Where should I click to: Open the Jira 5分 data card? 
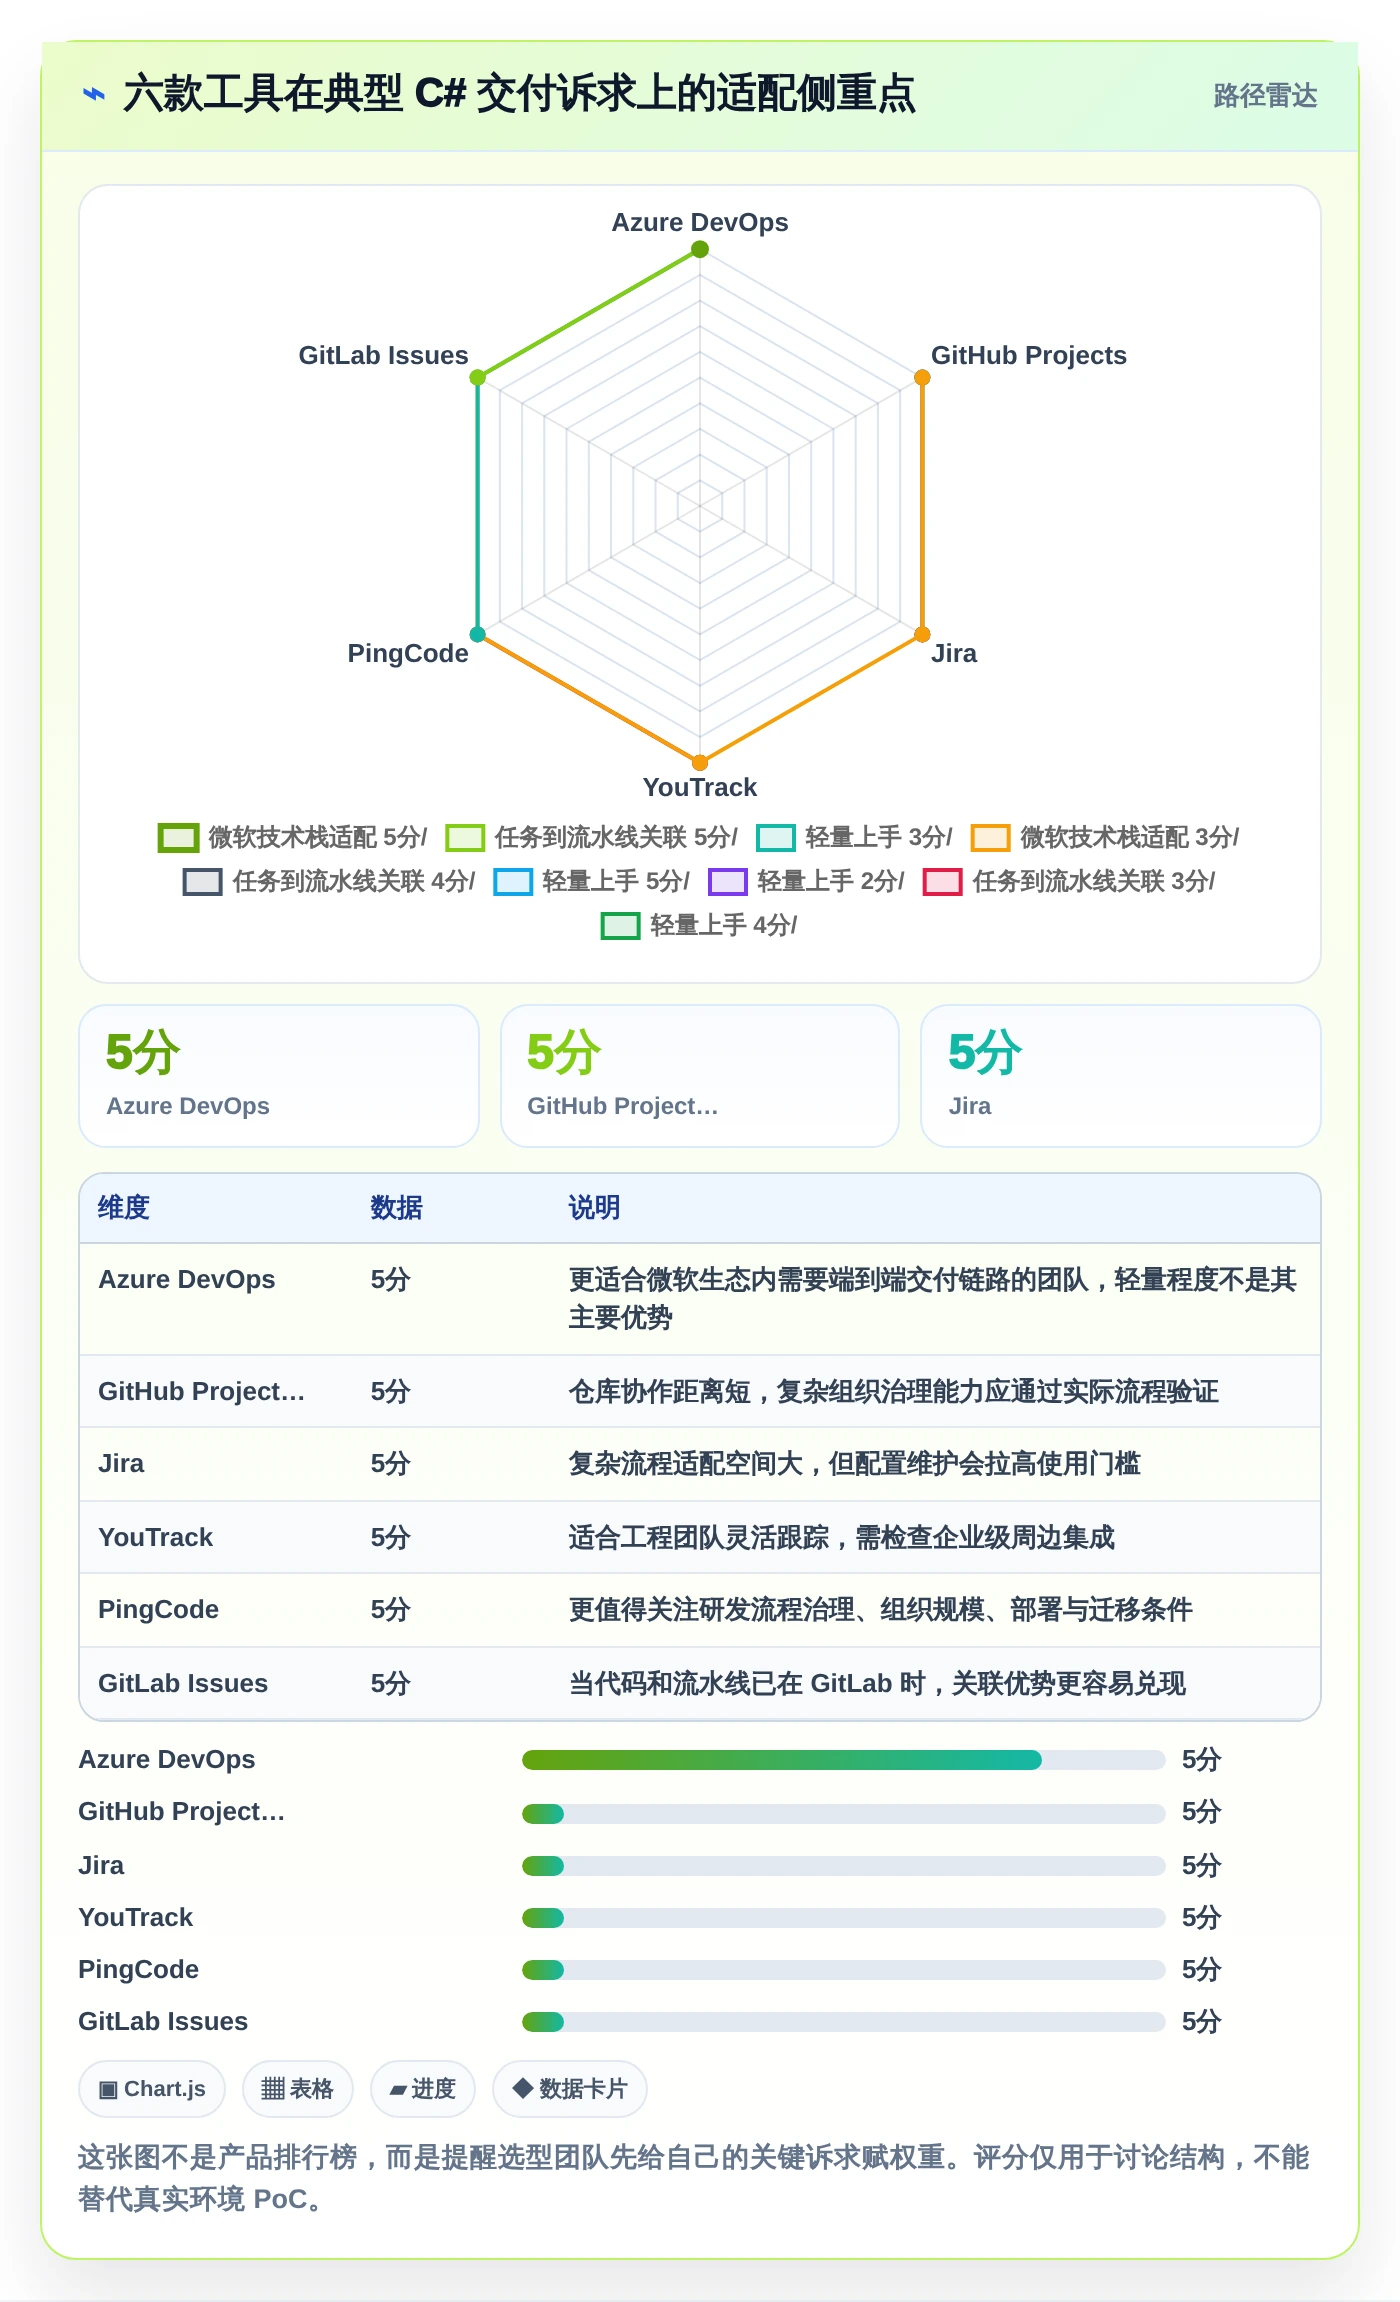[x=1121, y=1076]
